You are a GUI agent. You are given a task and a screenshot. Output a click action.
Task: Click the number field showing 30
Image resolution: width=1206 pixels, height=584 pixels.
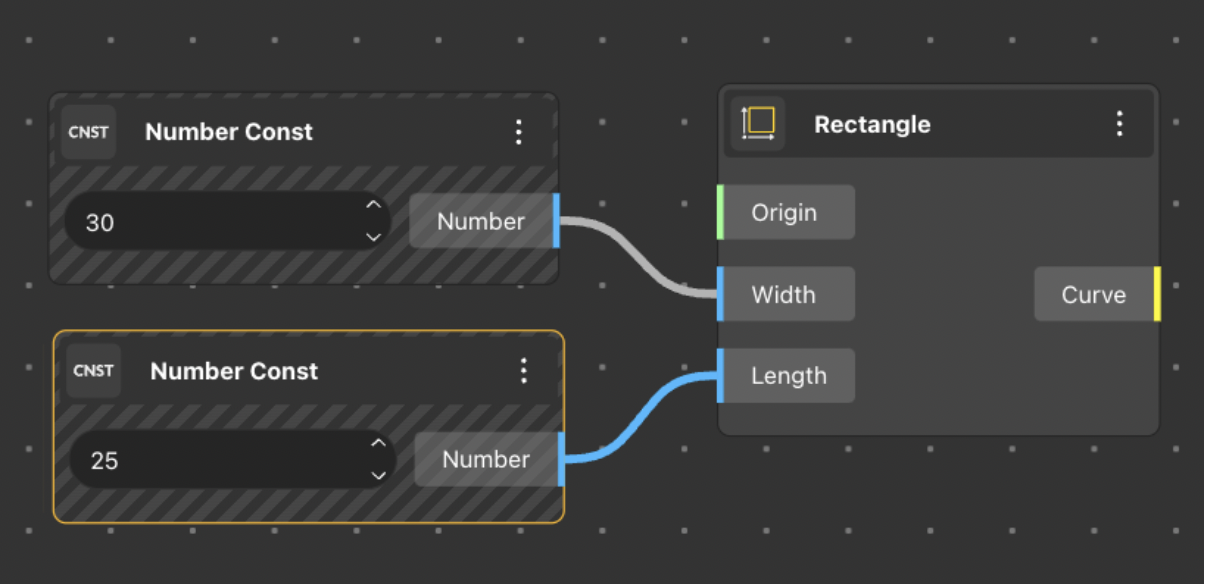[210, 222]
